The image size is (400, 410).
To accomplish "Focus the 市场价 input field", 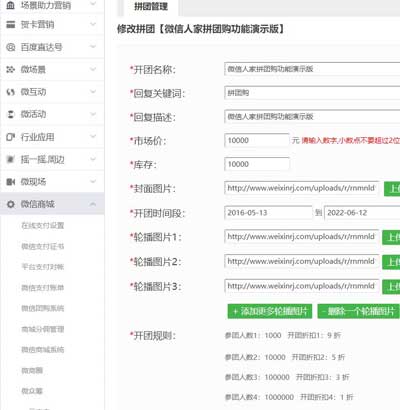I will pos(257,140).
